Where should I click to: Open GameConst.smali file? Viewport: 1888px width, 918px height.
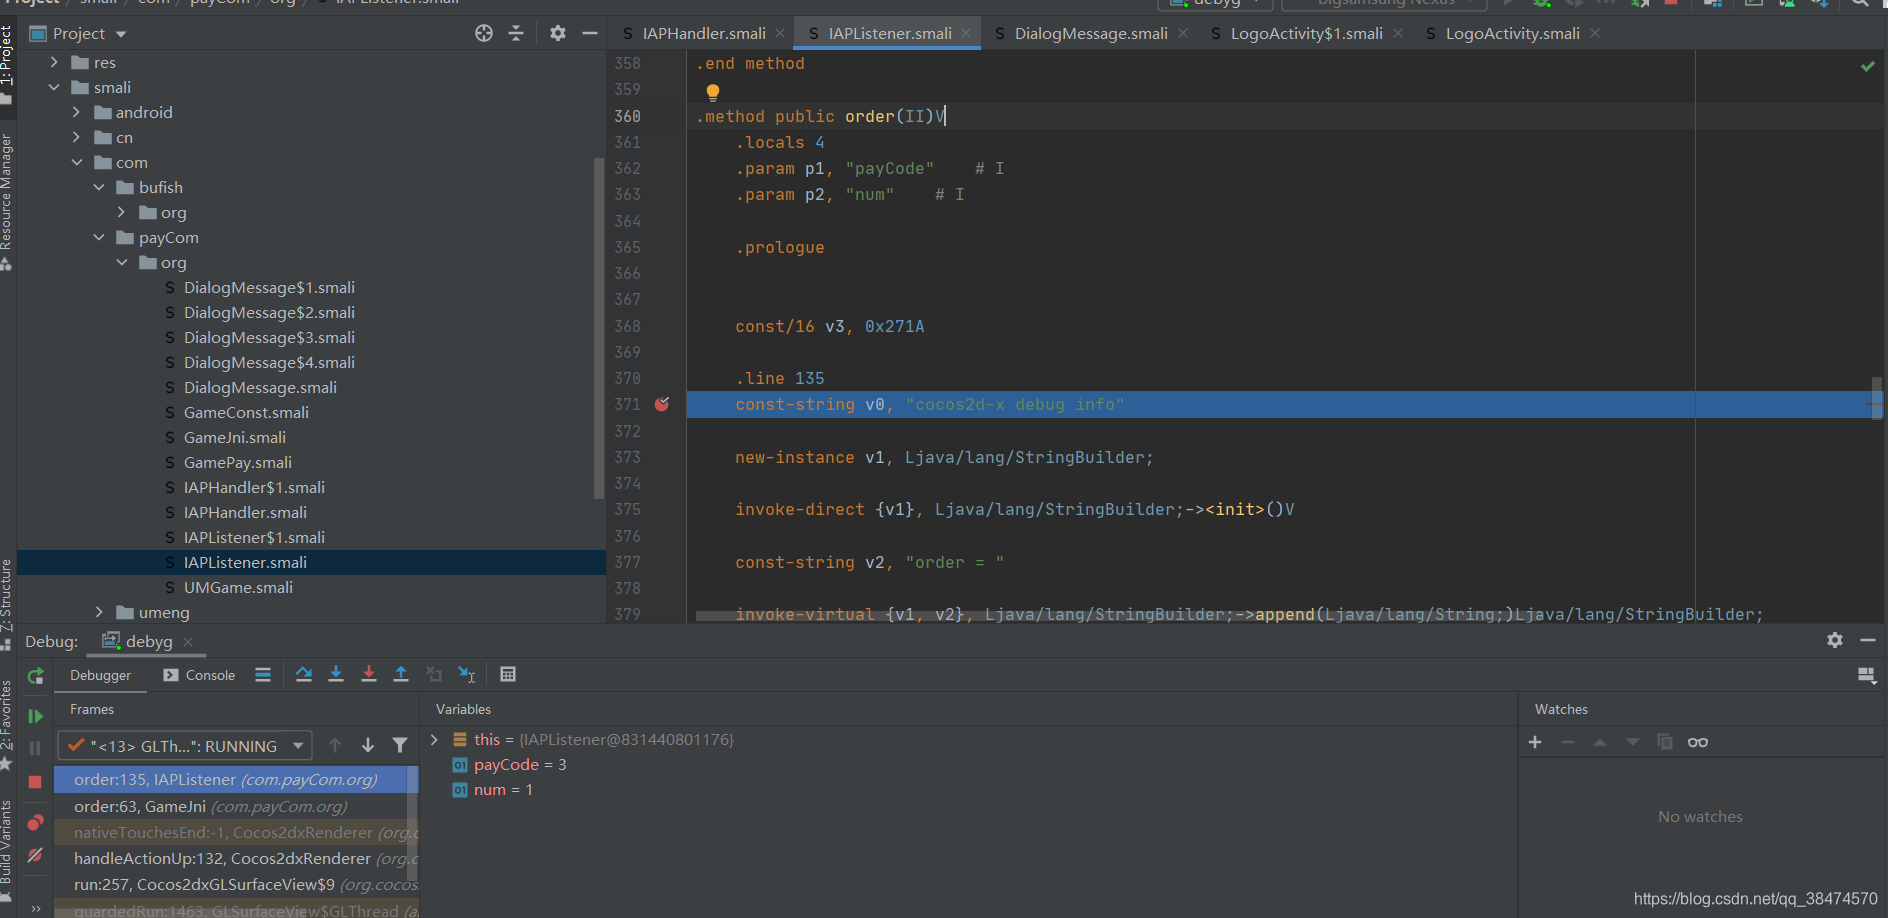click(246, 412)
